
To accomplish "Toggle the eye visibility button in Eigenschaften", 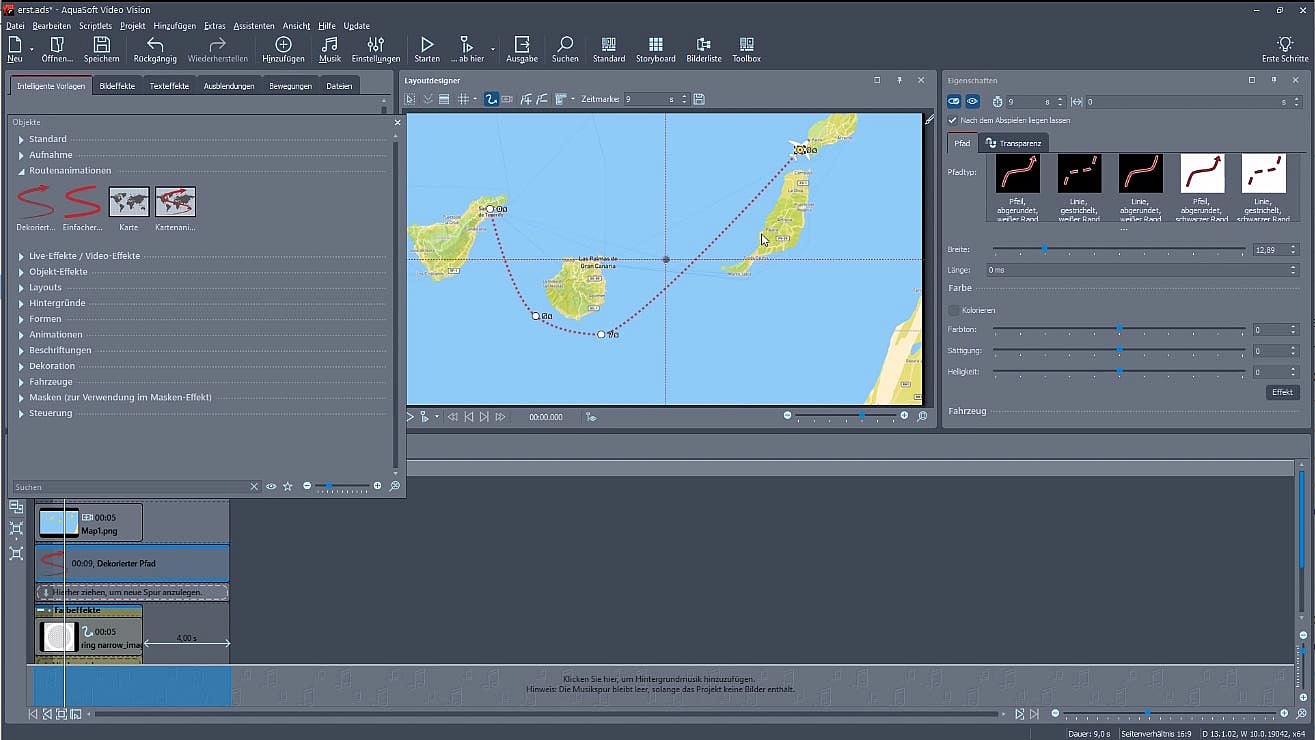I will pyautogui.click(x=972, y=101).
